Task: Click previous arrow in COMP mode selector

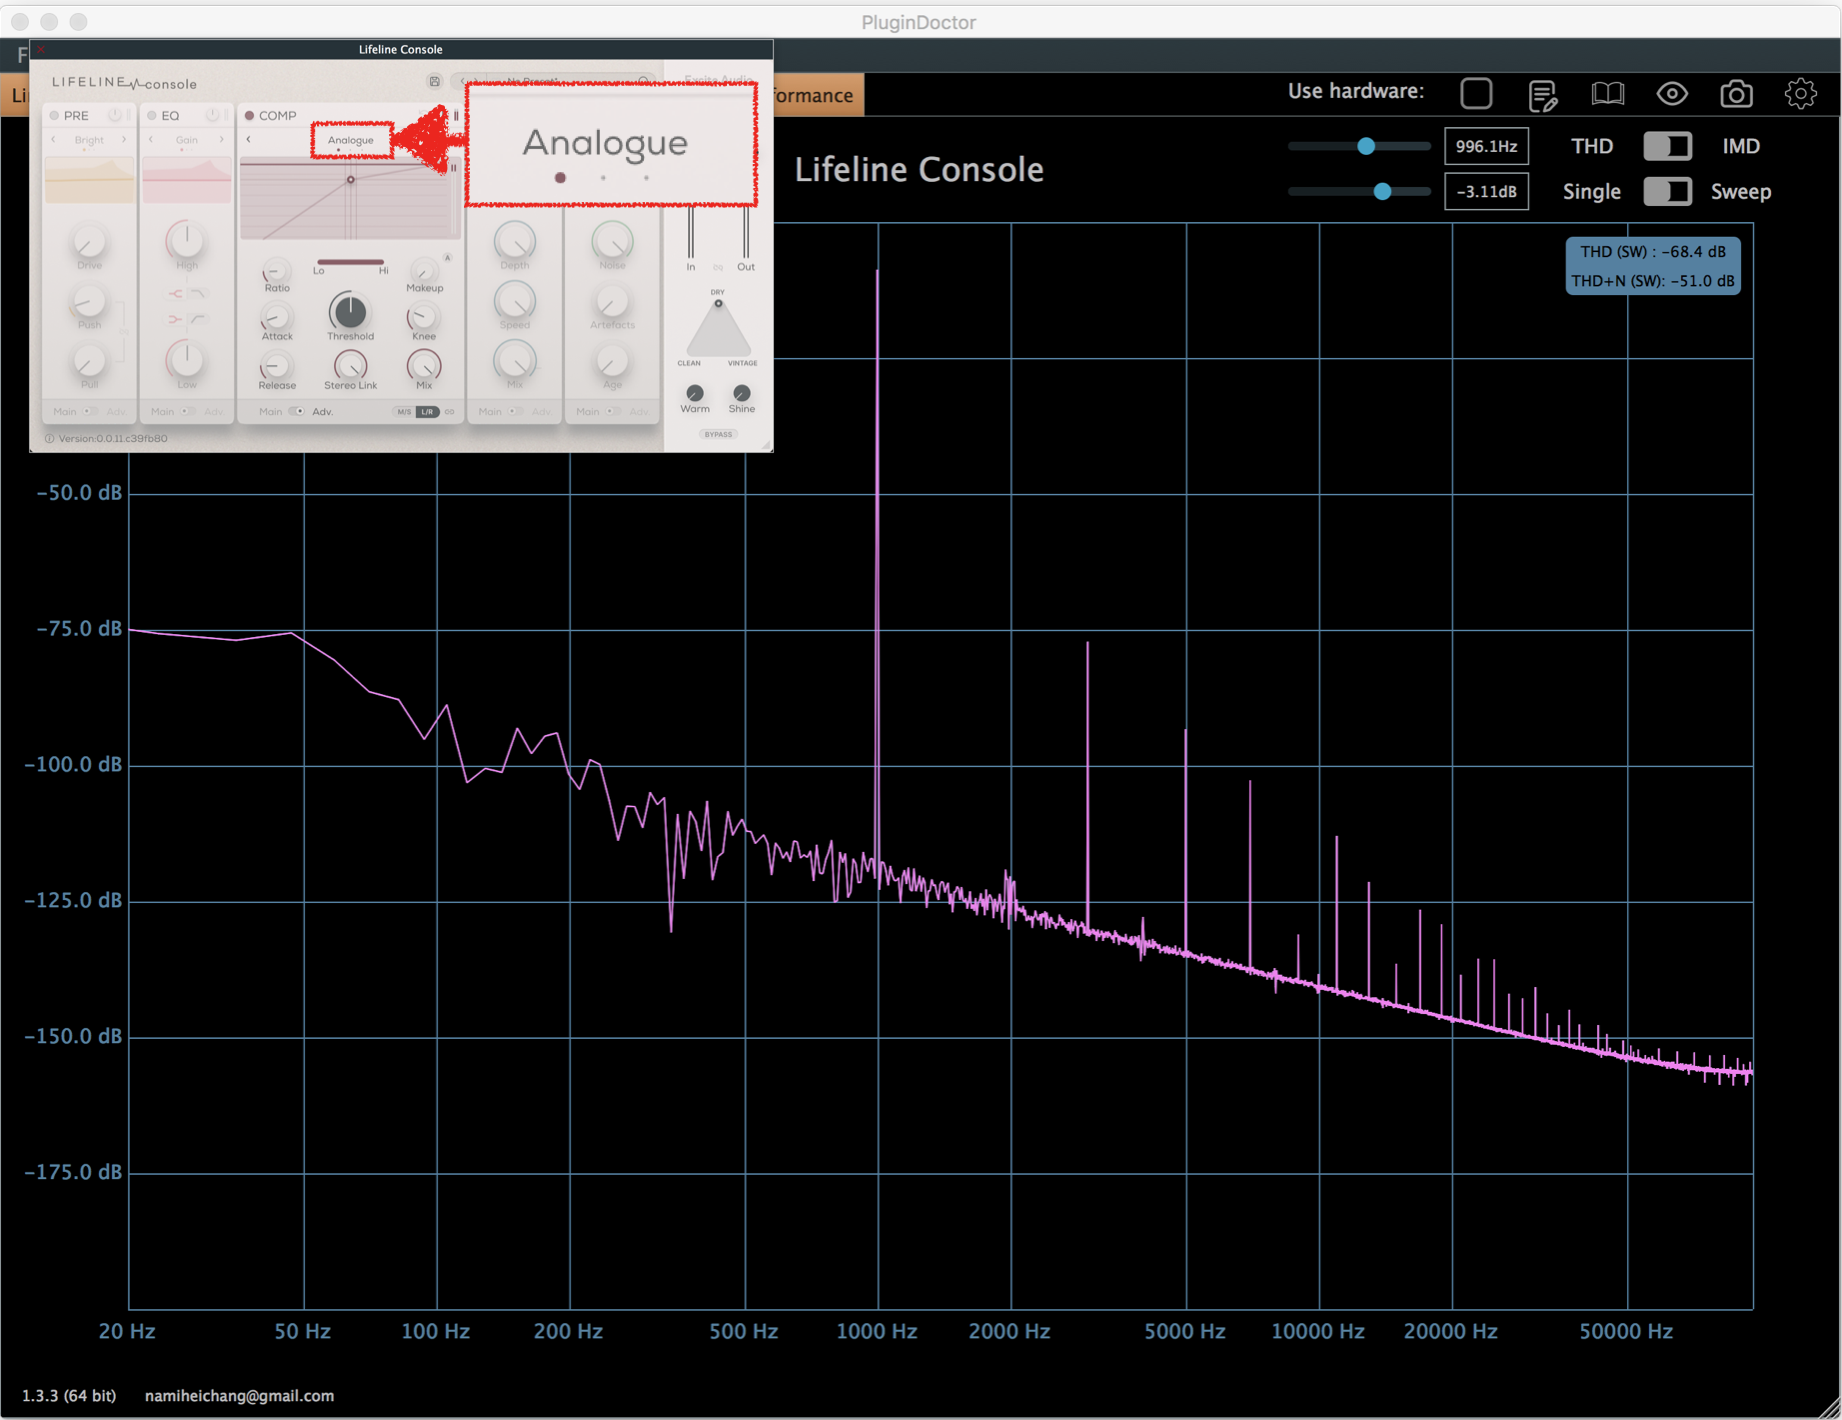Action: click(x=249, y=140)
